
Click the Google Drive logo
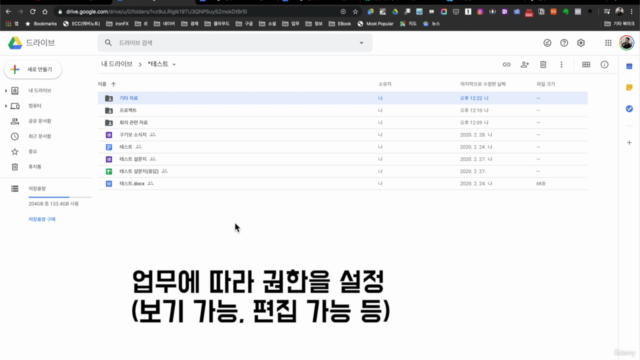coord(15,43)
